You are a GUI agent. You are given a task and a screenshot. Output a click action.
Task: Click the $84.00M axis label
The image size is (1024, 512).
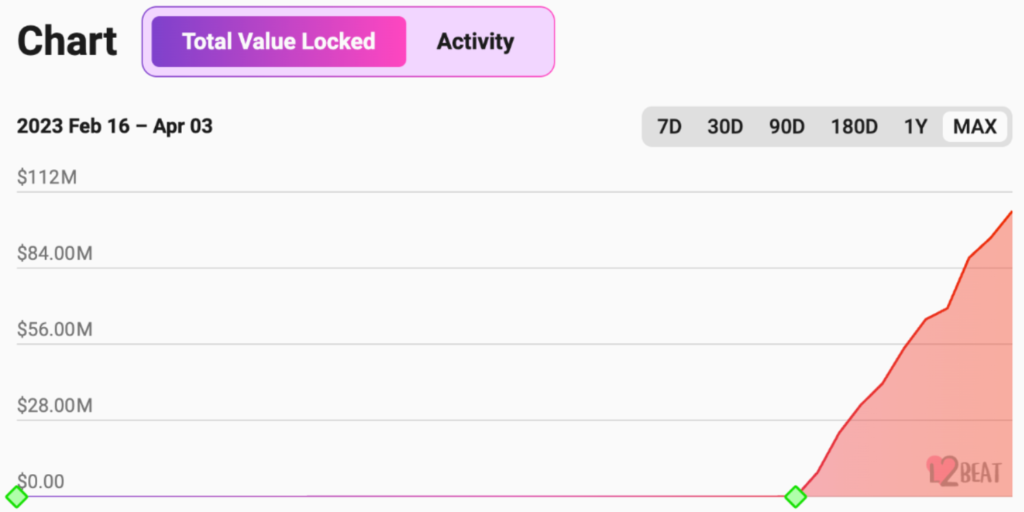coord(55,253)
